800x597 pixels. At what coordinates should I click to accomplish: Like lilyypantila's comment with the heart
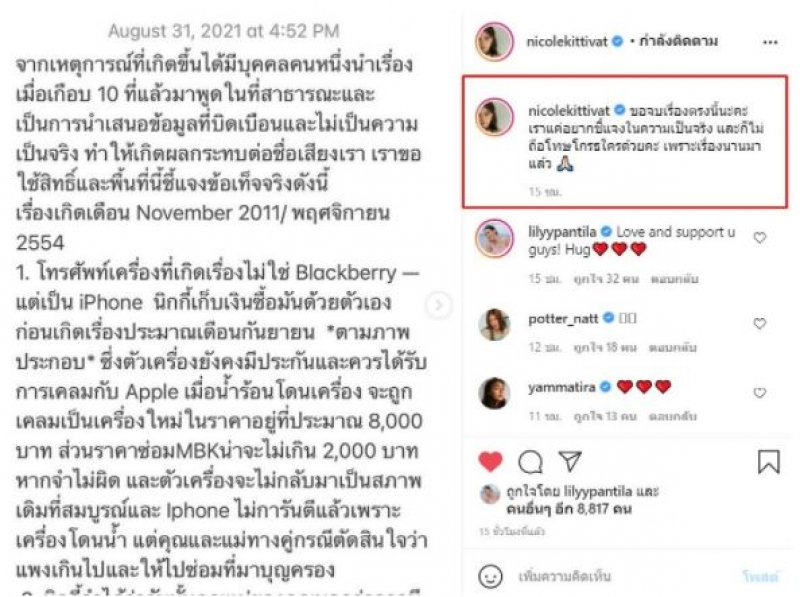760,237
